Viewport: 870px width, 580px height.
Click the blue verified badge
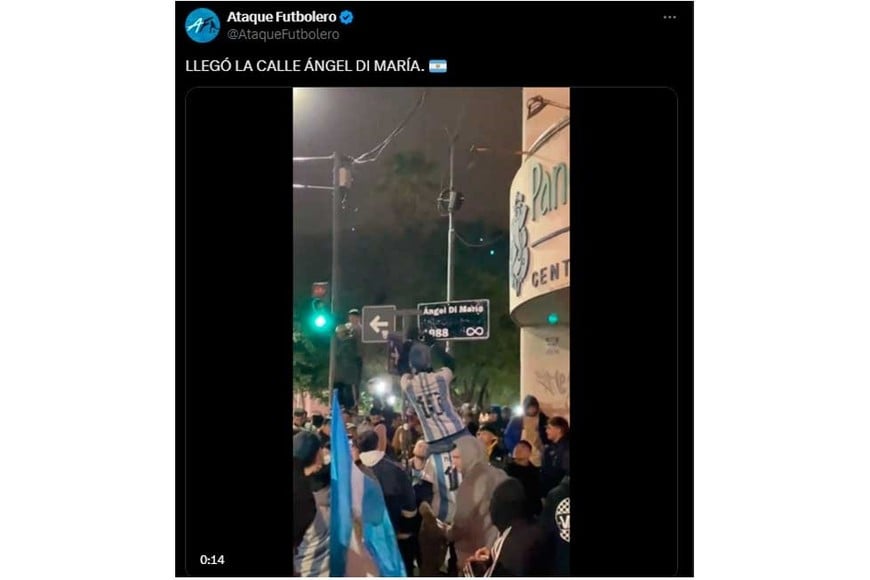coord(347,18)
